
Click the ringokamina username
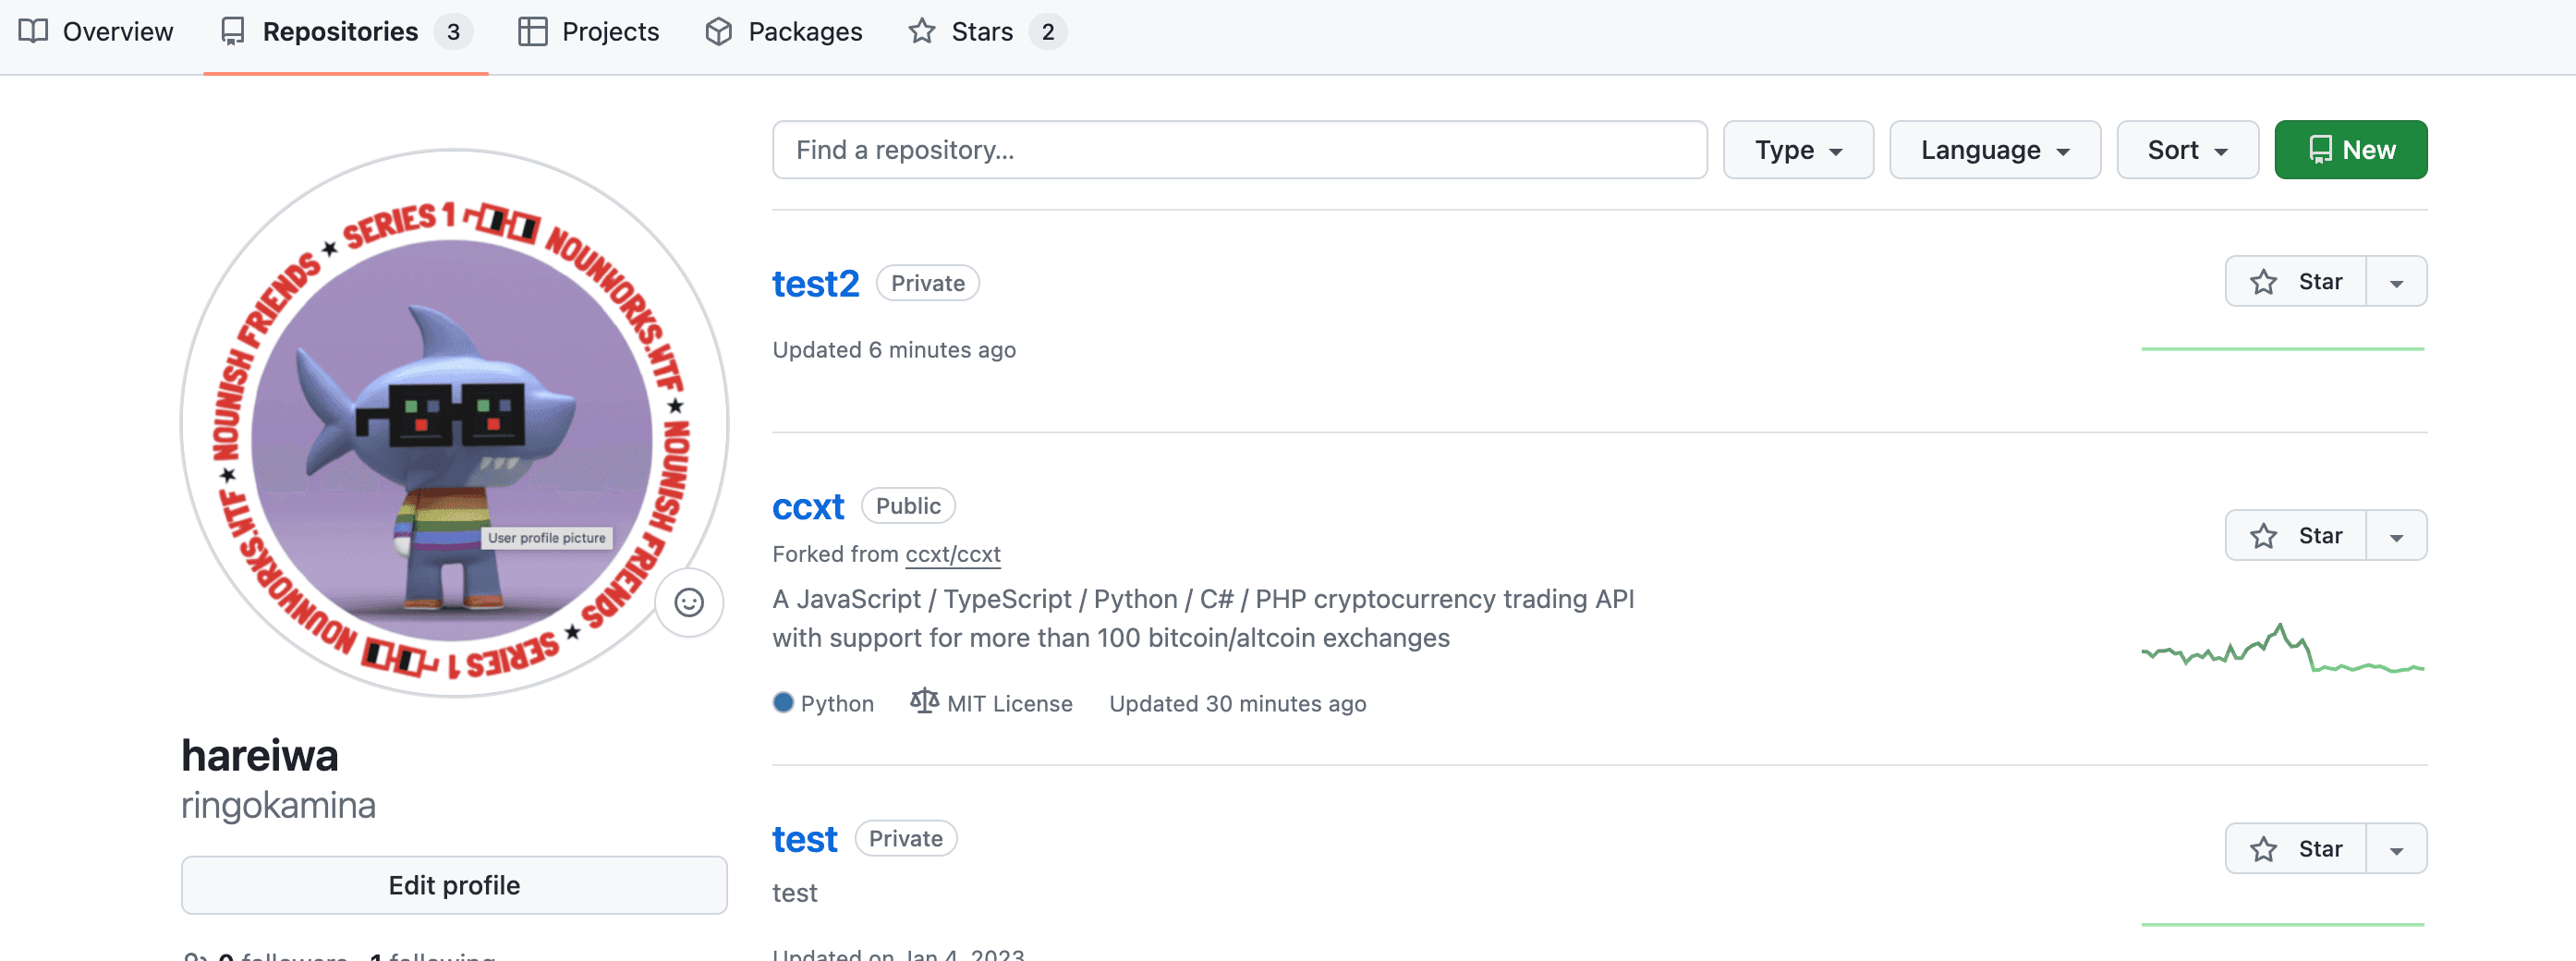(x=278, y=805)
